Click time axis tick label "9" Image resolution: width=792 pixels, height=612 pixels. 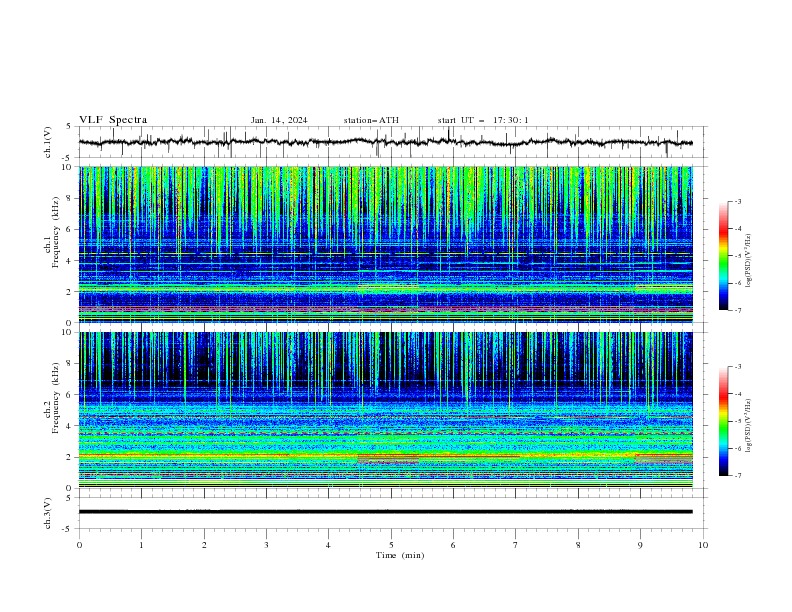coord(640,545)
